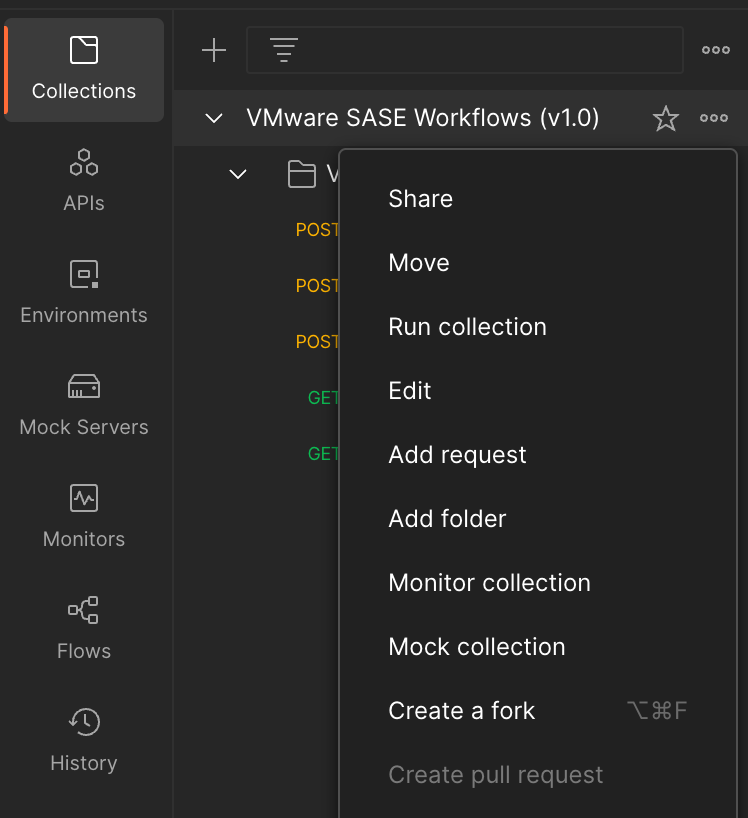Open the Mock Servers panel
748x818 pixels.
[83, 404]
